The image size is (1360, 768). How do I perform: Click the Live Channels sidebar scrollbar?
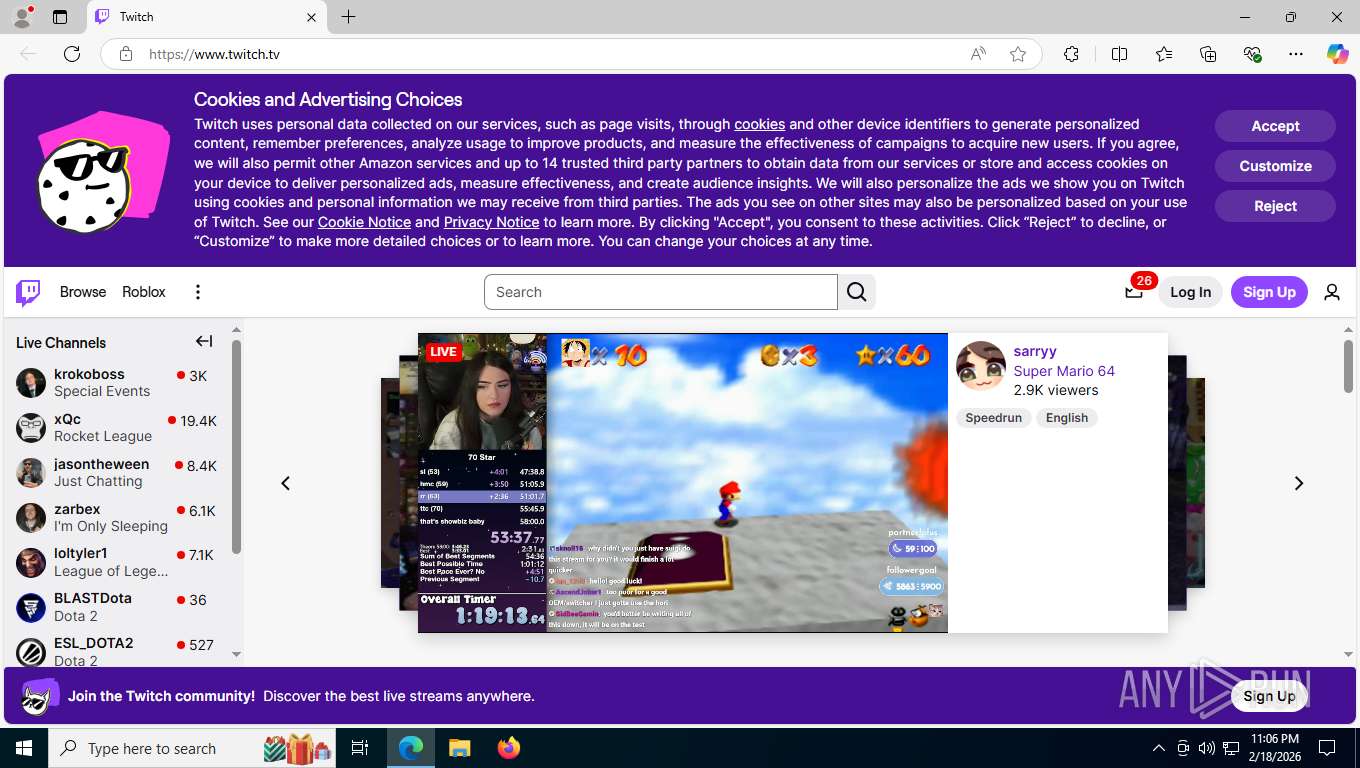(237, 447)
